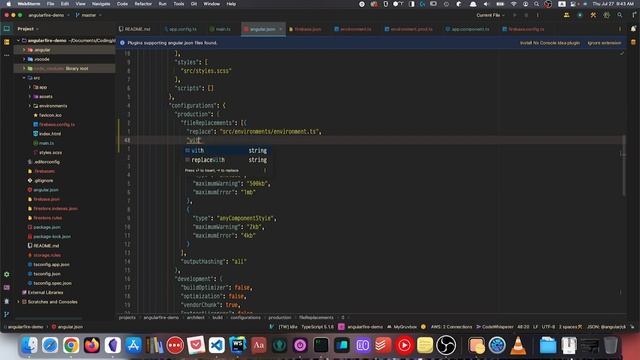This screenshot has width=640, height=360.
Task: Open Visual Studio Code from the dock
Action: (x=217, y=345)
